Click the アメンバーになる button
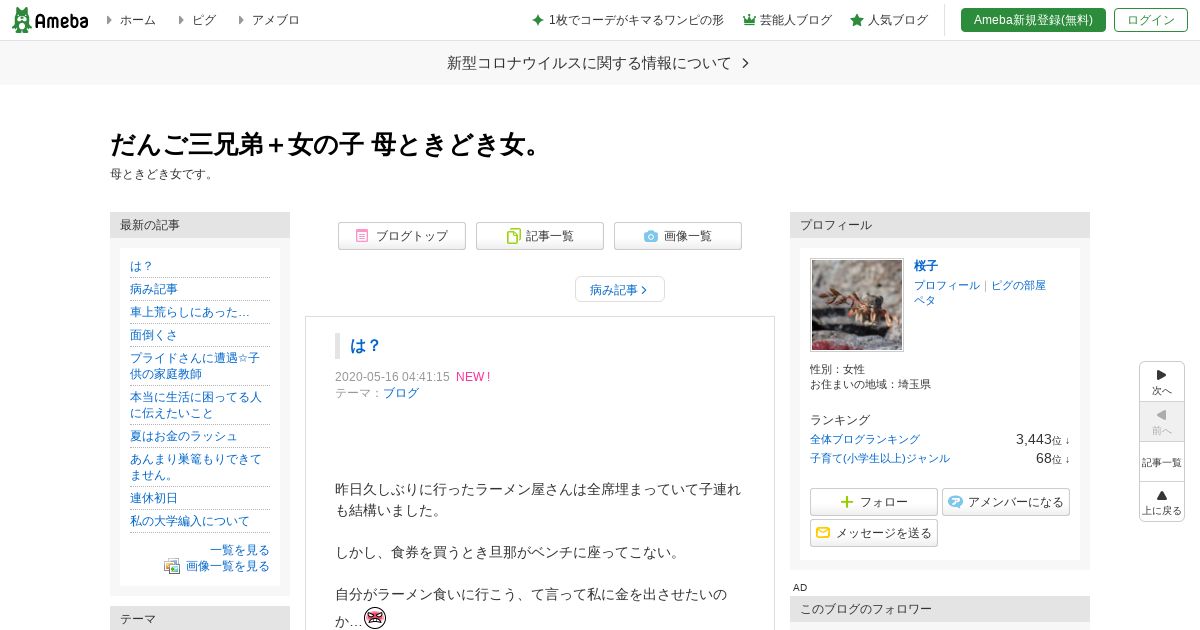The height and width of the screenshot is (630, 1200). coord(1006,502)
